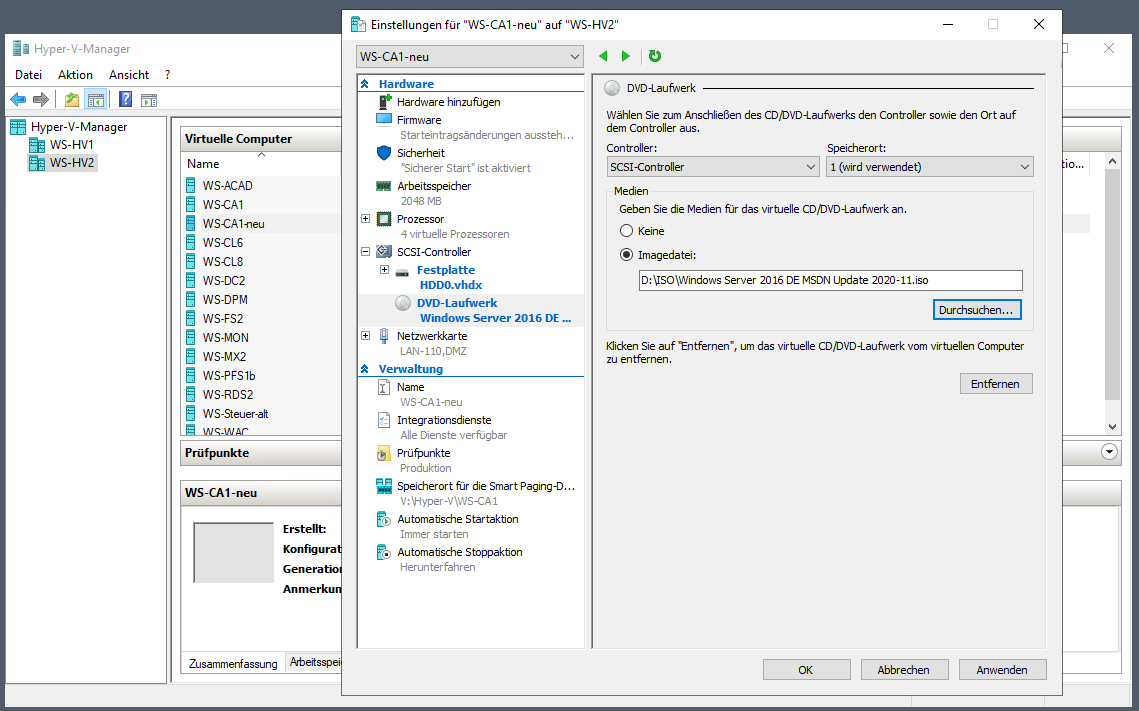Select the Sicherheit shield icon
This screenshot has width=1139, height=711.
pyautogui.click(x=384, y=153)
